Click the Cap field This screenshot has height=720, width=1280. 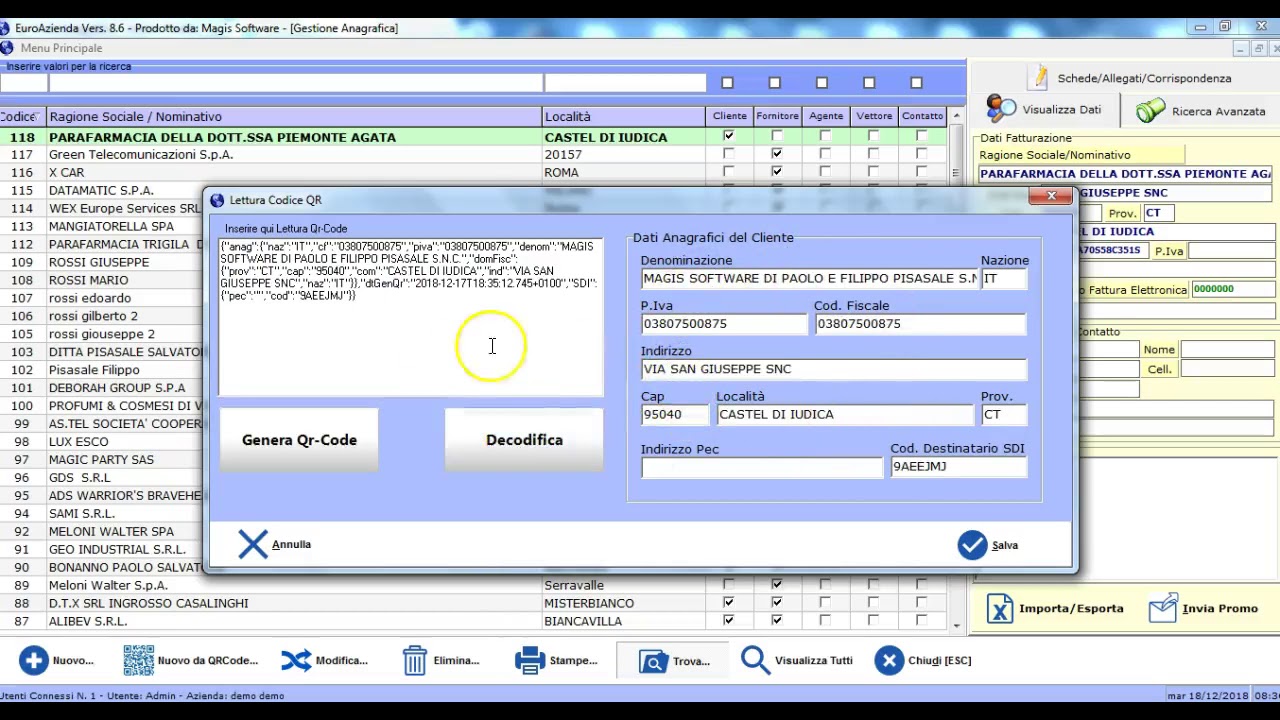pyautogui.click(x=674, y=414)
